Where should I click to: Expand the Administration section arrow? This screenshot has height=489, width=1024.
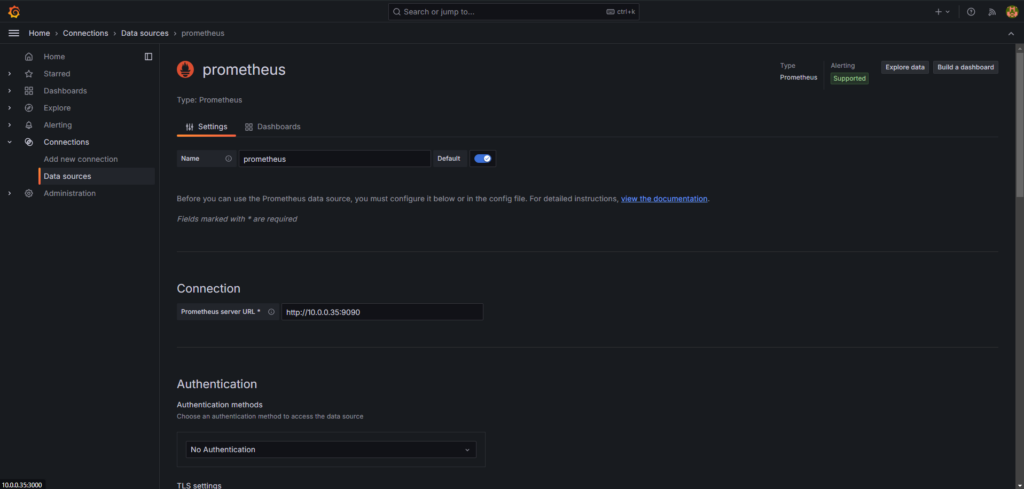tap(9, 193)
